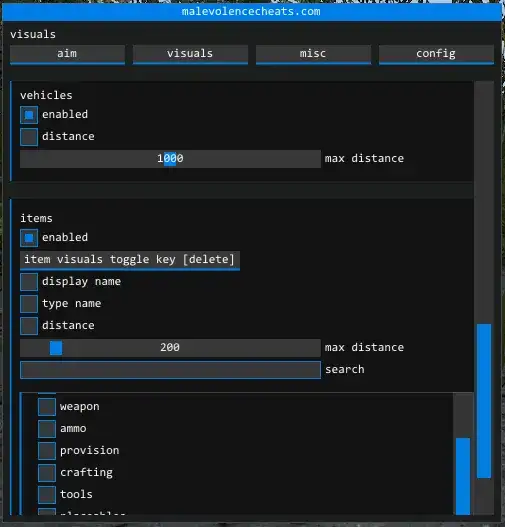Enable the provision category checkbox
The image size is (505, 527).
[x=47, y=451]
